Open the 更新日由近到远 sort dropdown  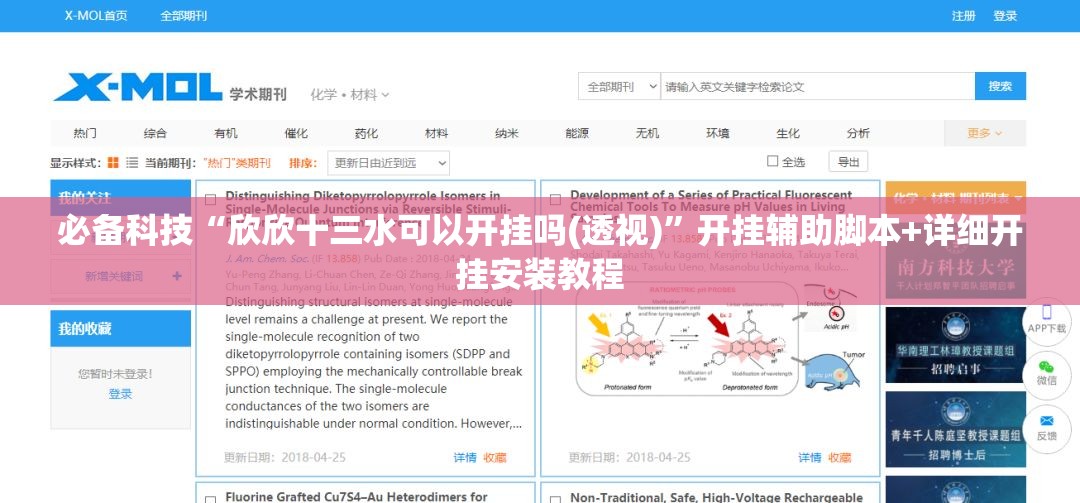pyautogui.click(x=388, y=163)
